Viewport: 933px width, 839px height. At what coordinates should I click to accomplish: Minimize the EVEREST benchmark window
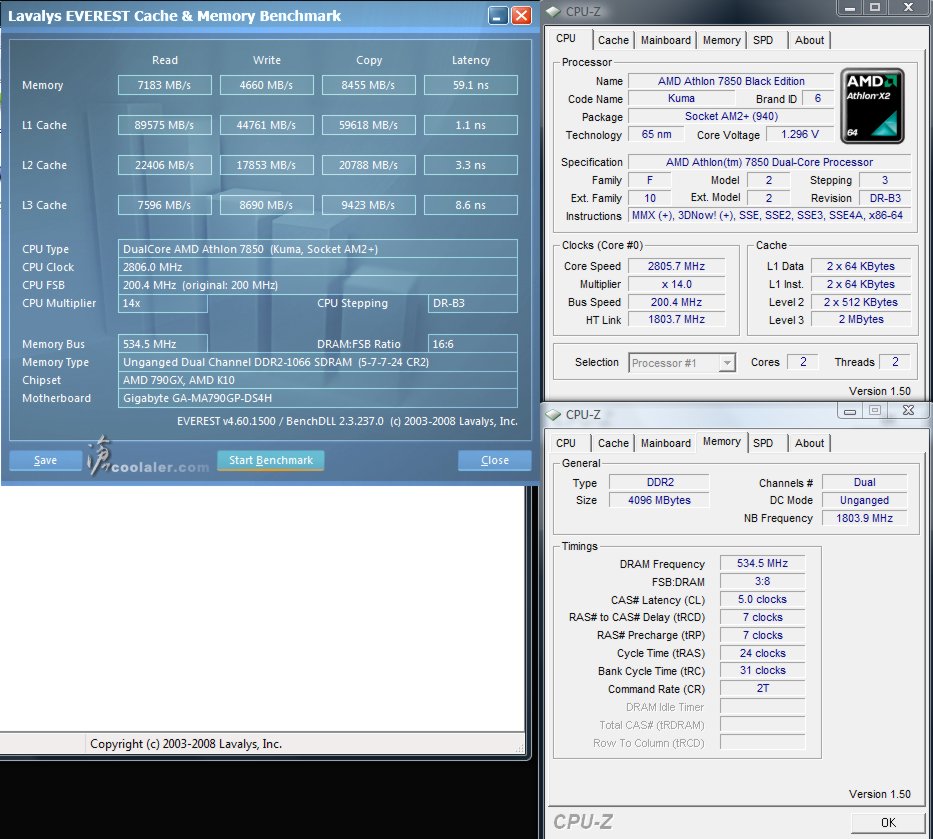(498, 15)
